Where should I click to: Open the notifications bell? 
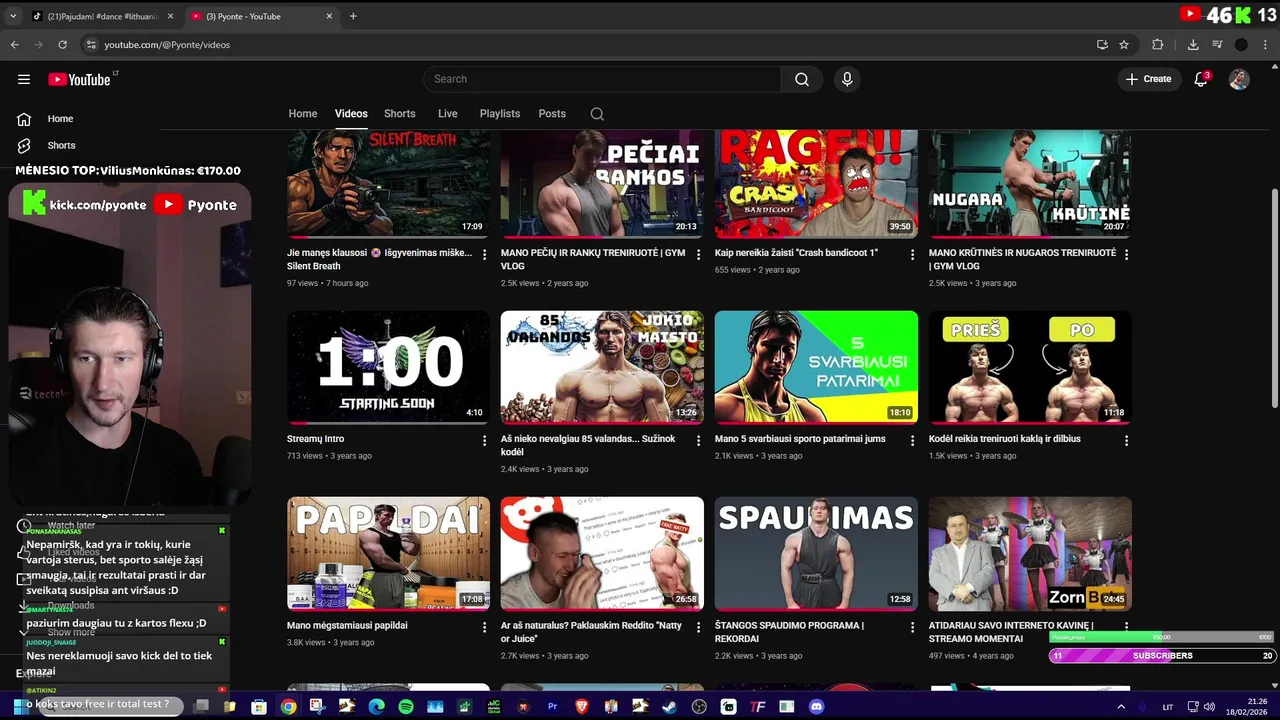pyautogui.click(x=1201, y=79)
